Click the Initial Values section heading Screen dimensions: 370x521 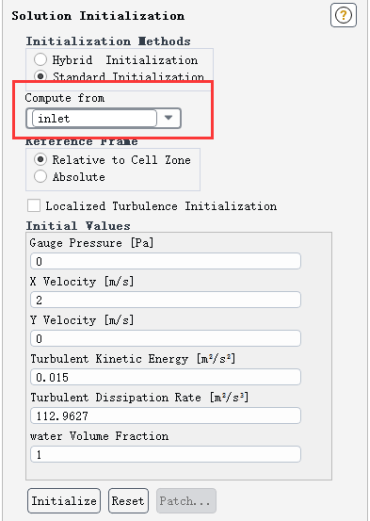(78, 226)
